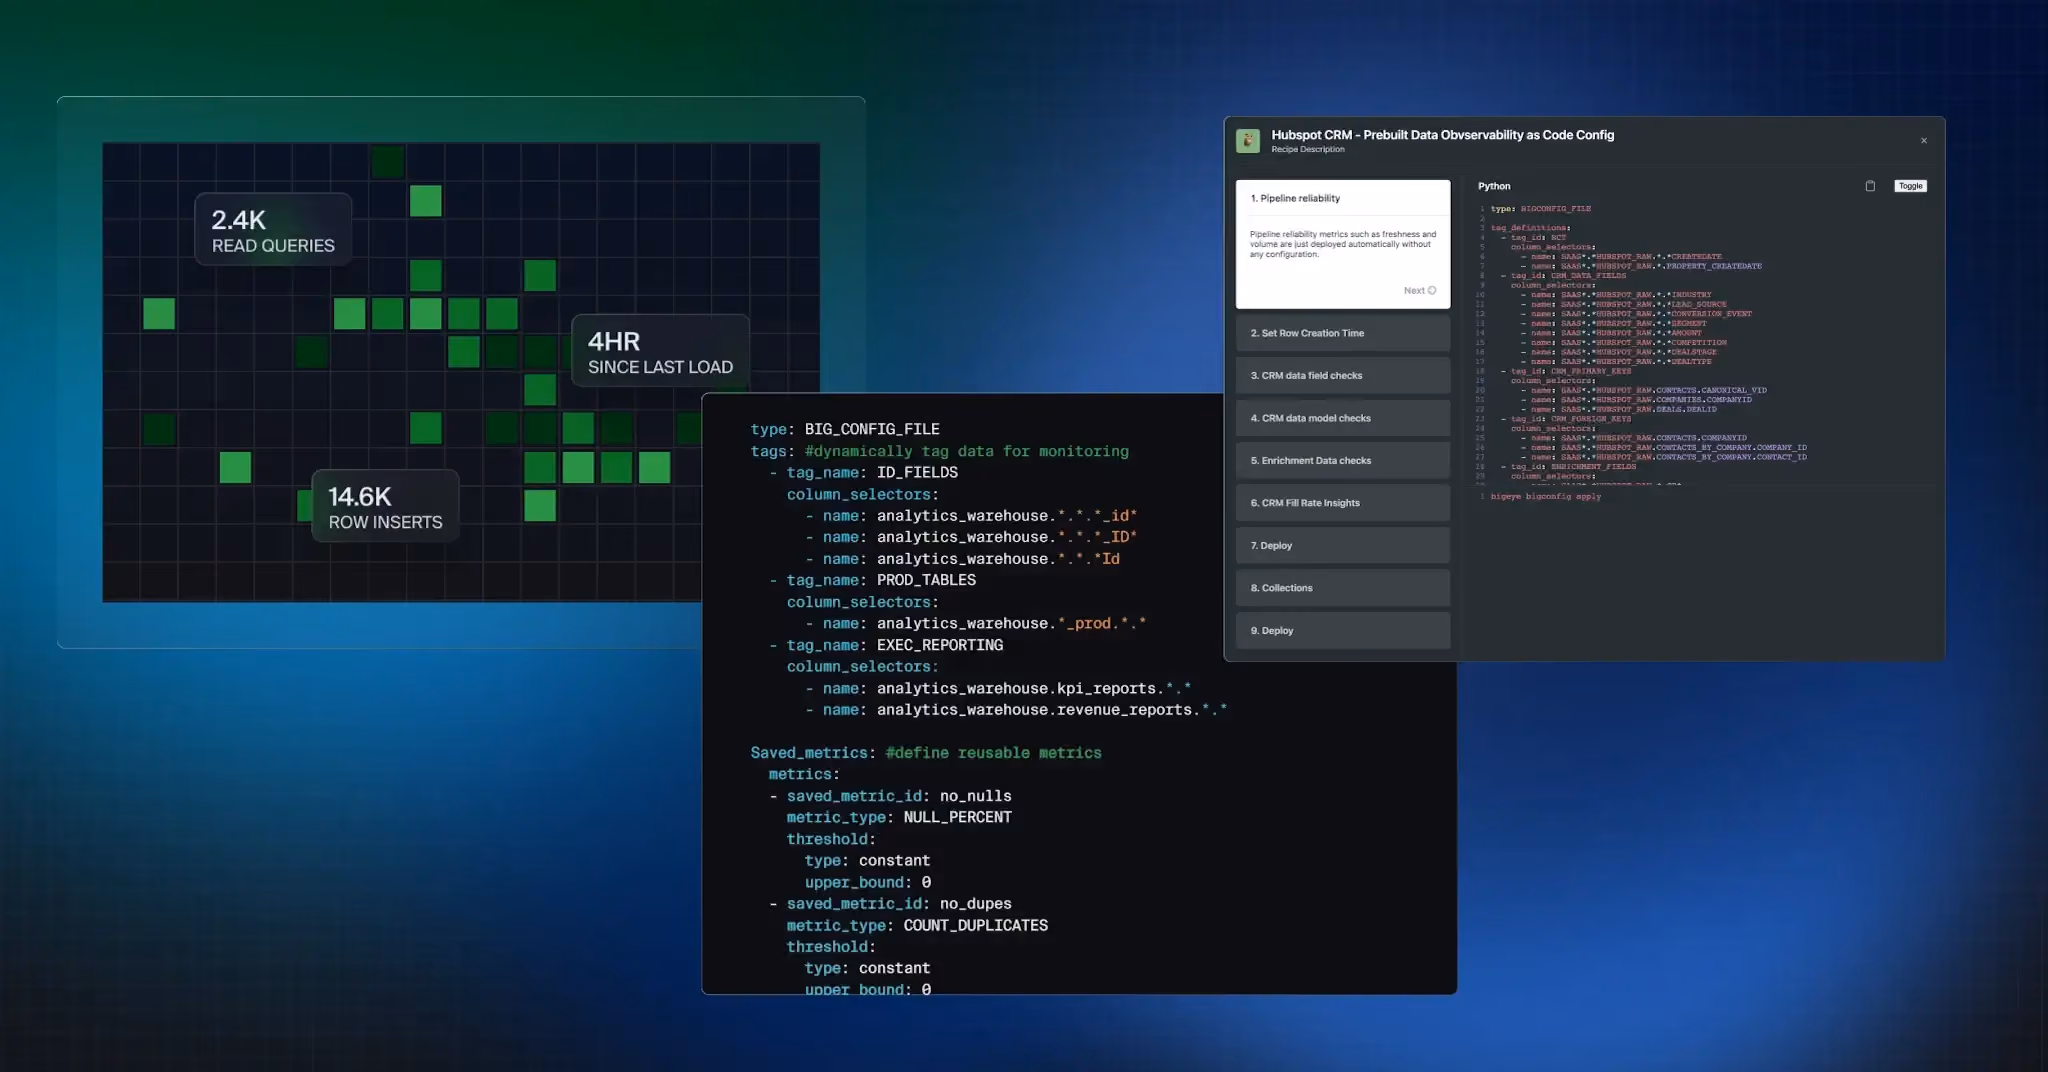Screen dimensions: 2048x1072
Task: Click the 'tag_id: CRM_DATA_FIELDS' code line
Action: point(1563,276)
